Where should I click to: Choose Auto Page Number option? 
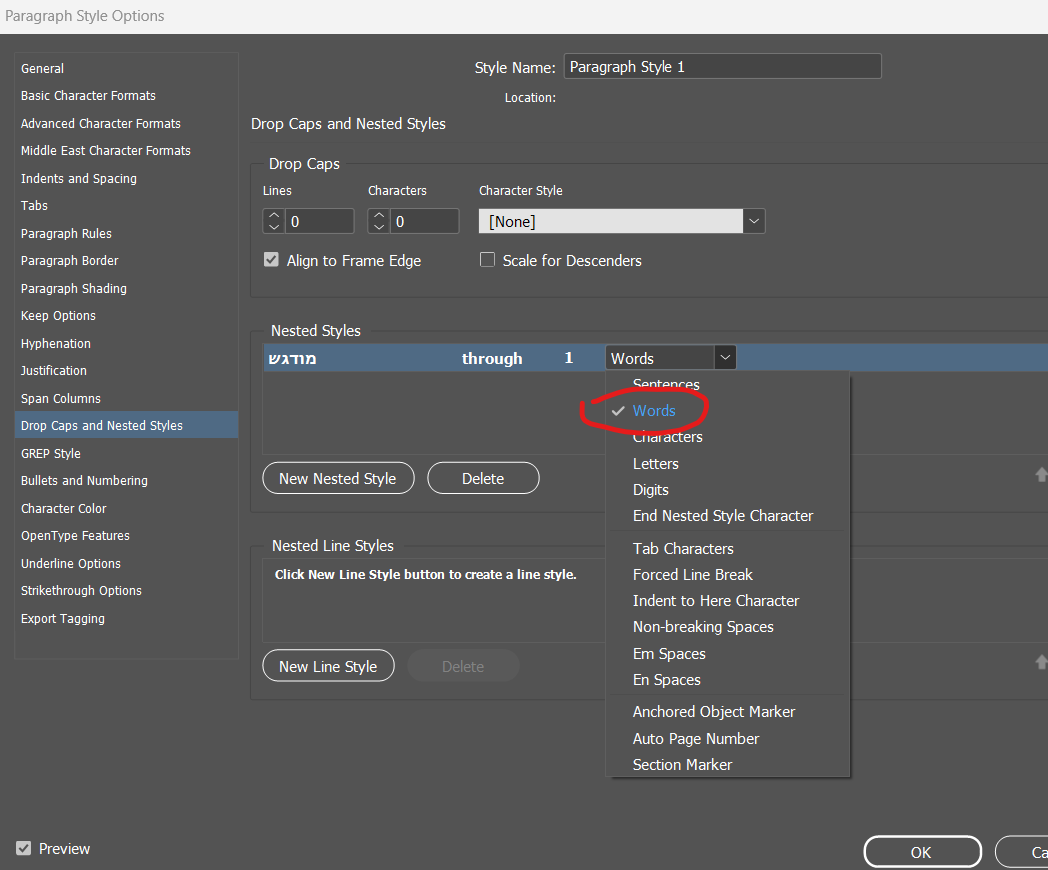coord(695,738)
